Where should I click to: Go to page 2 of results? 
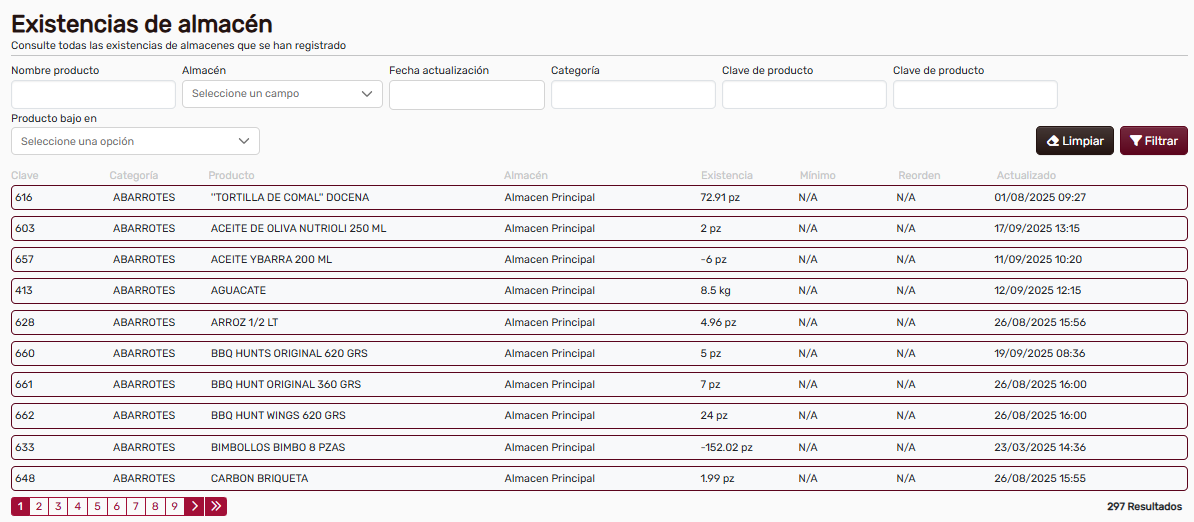(x=39, y=507)
